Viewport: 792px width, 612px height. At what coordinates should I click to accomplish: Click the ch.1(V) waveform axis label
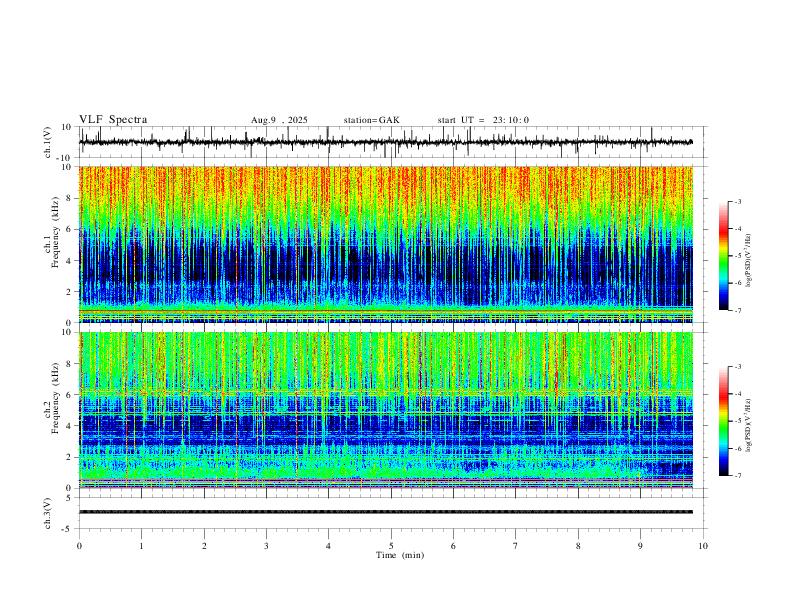click(x=48, y=142)
